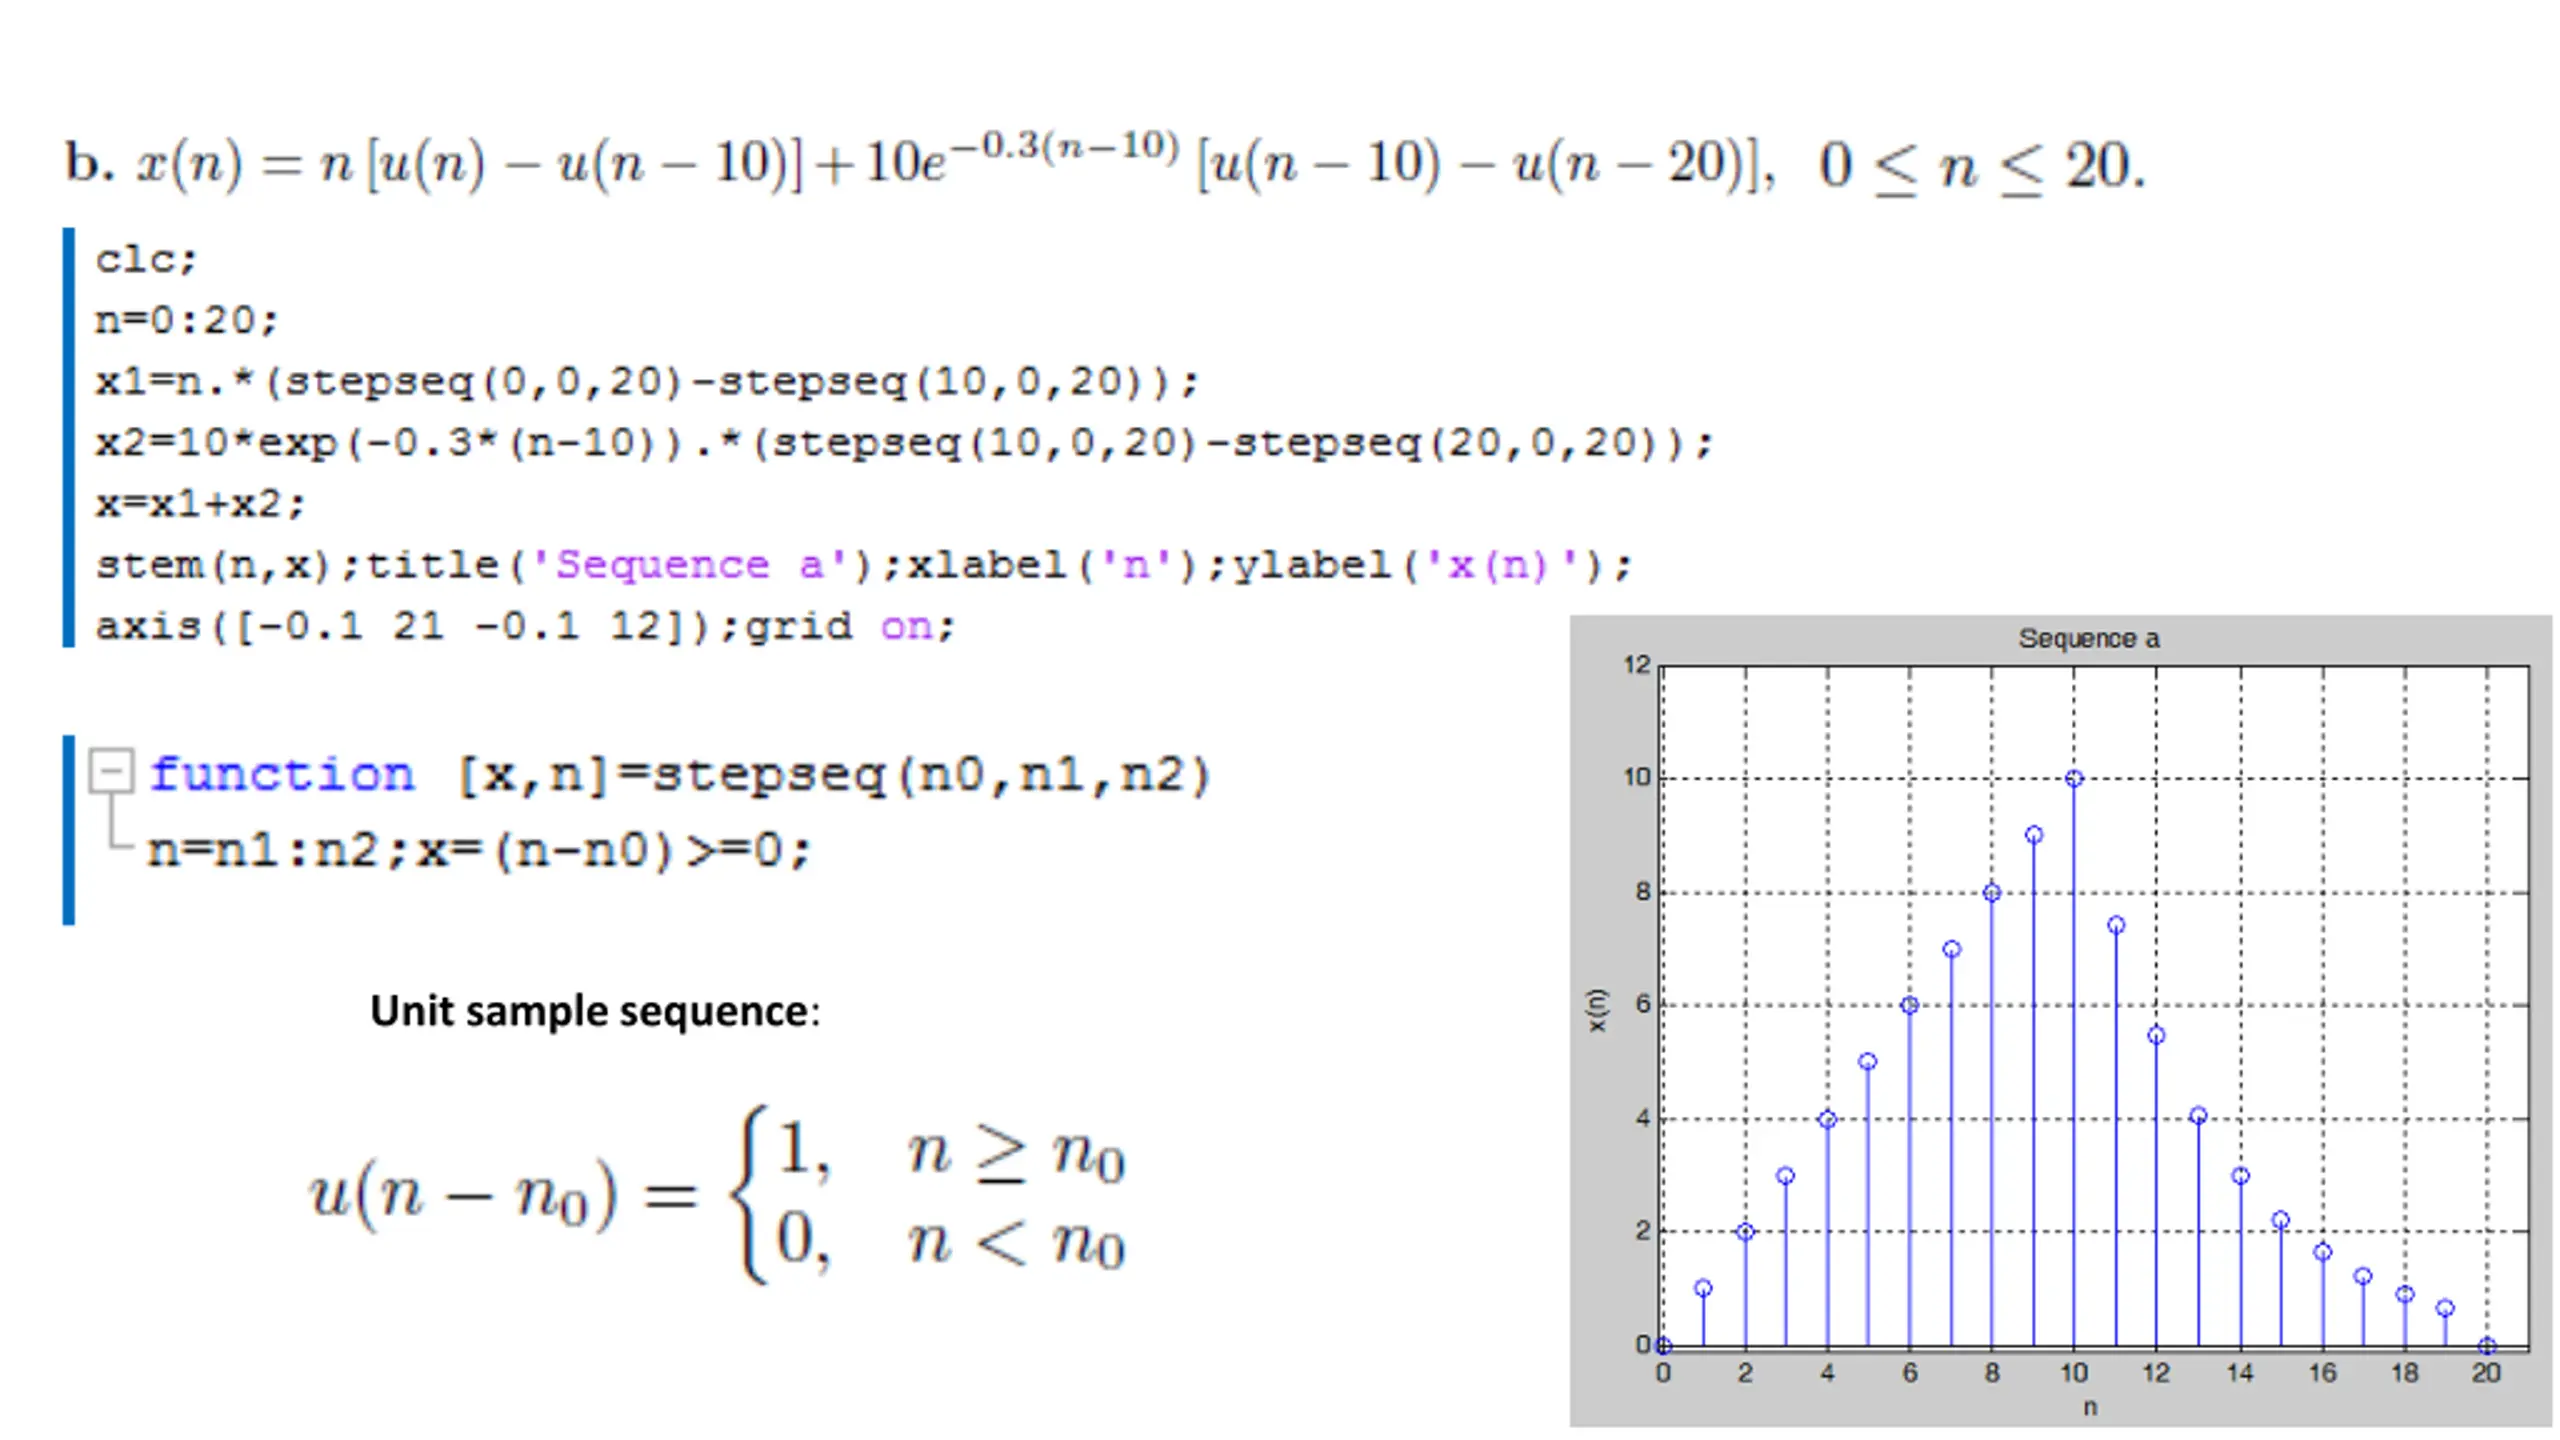This screenshot has height=1440, width=2560.
Task: Select the 'clc;' code line
Action: coord(146,260)
